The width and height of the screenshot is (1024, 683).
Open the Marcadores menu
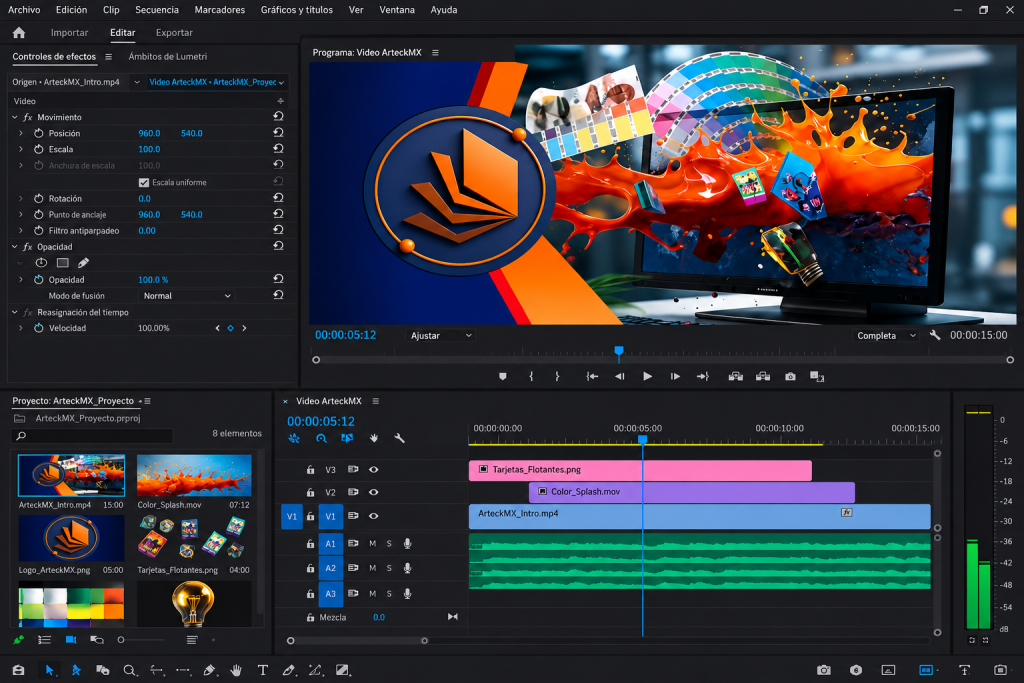[x=219, y=10]
